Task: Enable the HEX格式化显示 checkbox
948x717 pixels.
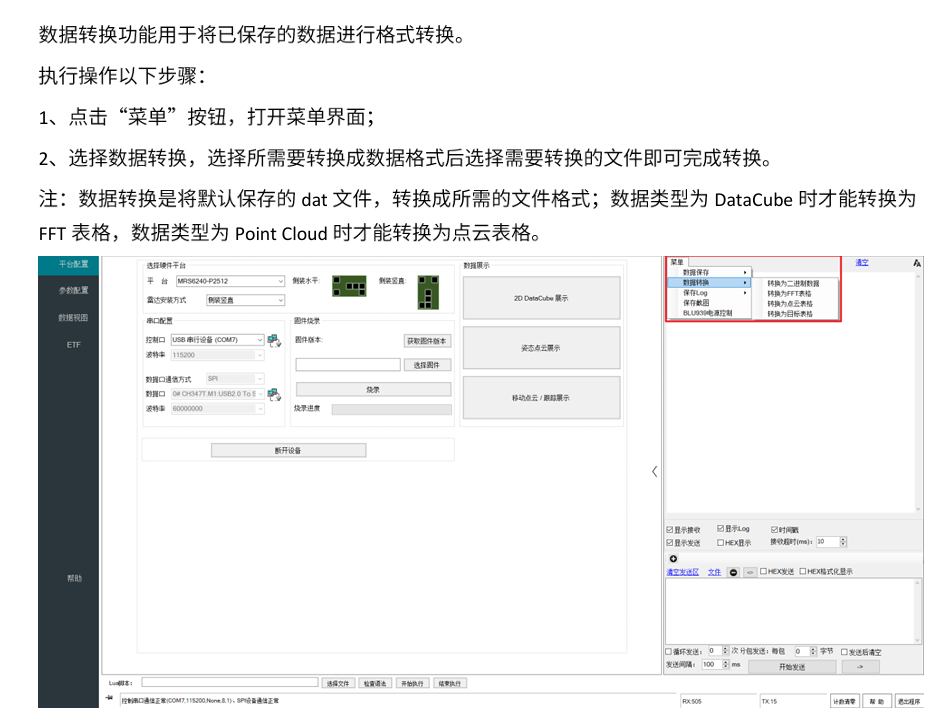Action: click(803, 571)
